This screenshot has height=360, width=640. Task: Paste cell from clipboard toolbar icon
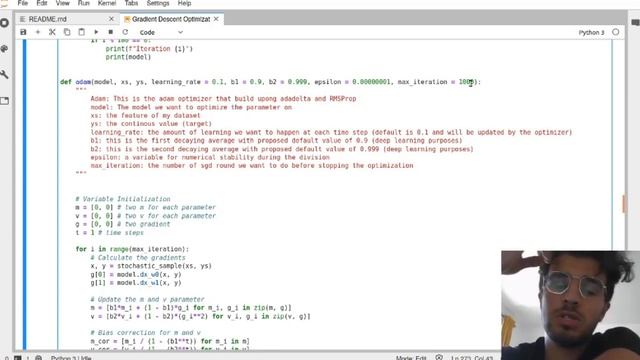click(82, 32)
